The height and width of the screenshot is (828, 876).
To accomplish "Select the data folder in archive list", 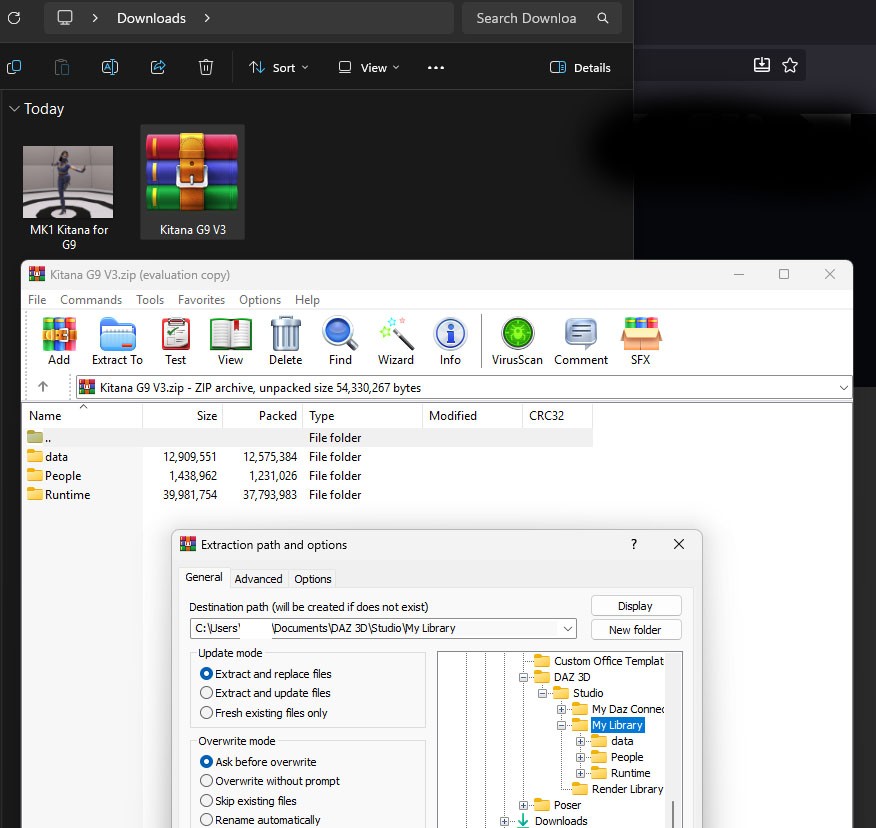I will click(47, 456).
